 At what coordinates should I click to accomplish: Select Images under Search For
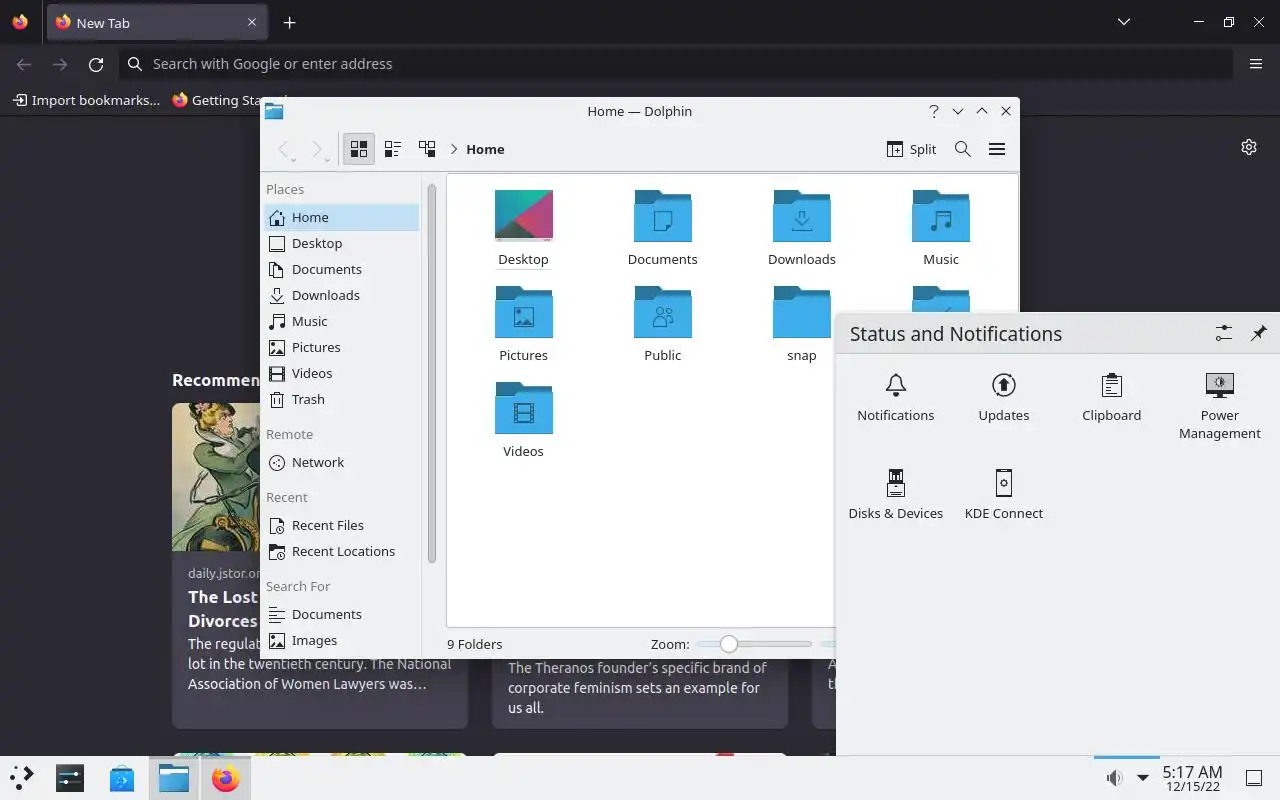point(341,640)
